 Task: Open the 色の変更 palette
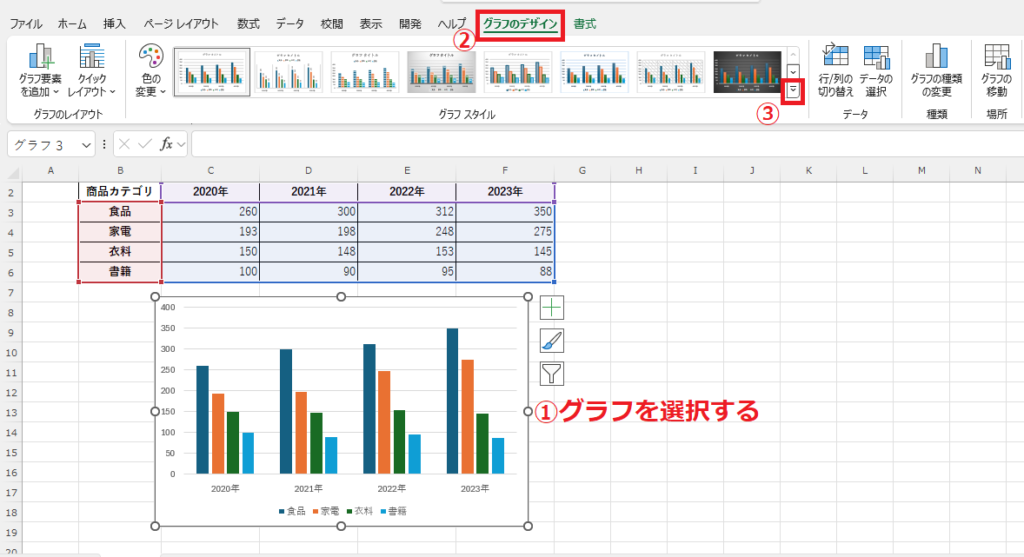pyautogui.click(x=151, y=71)
